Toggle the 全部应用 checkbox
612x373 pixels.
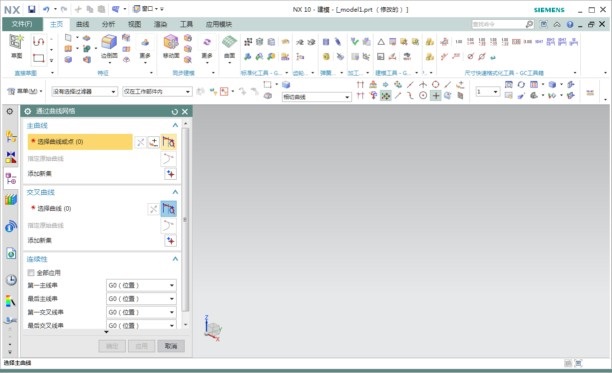31,273
